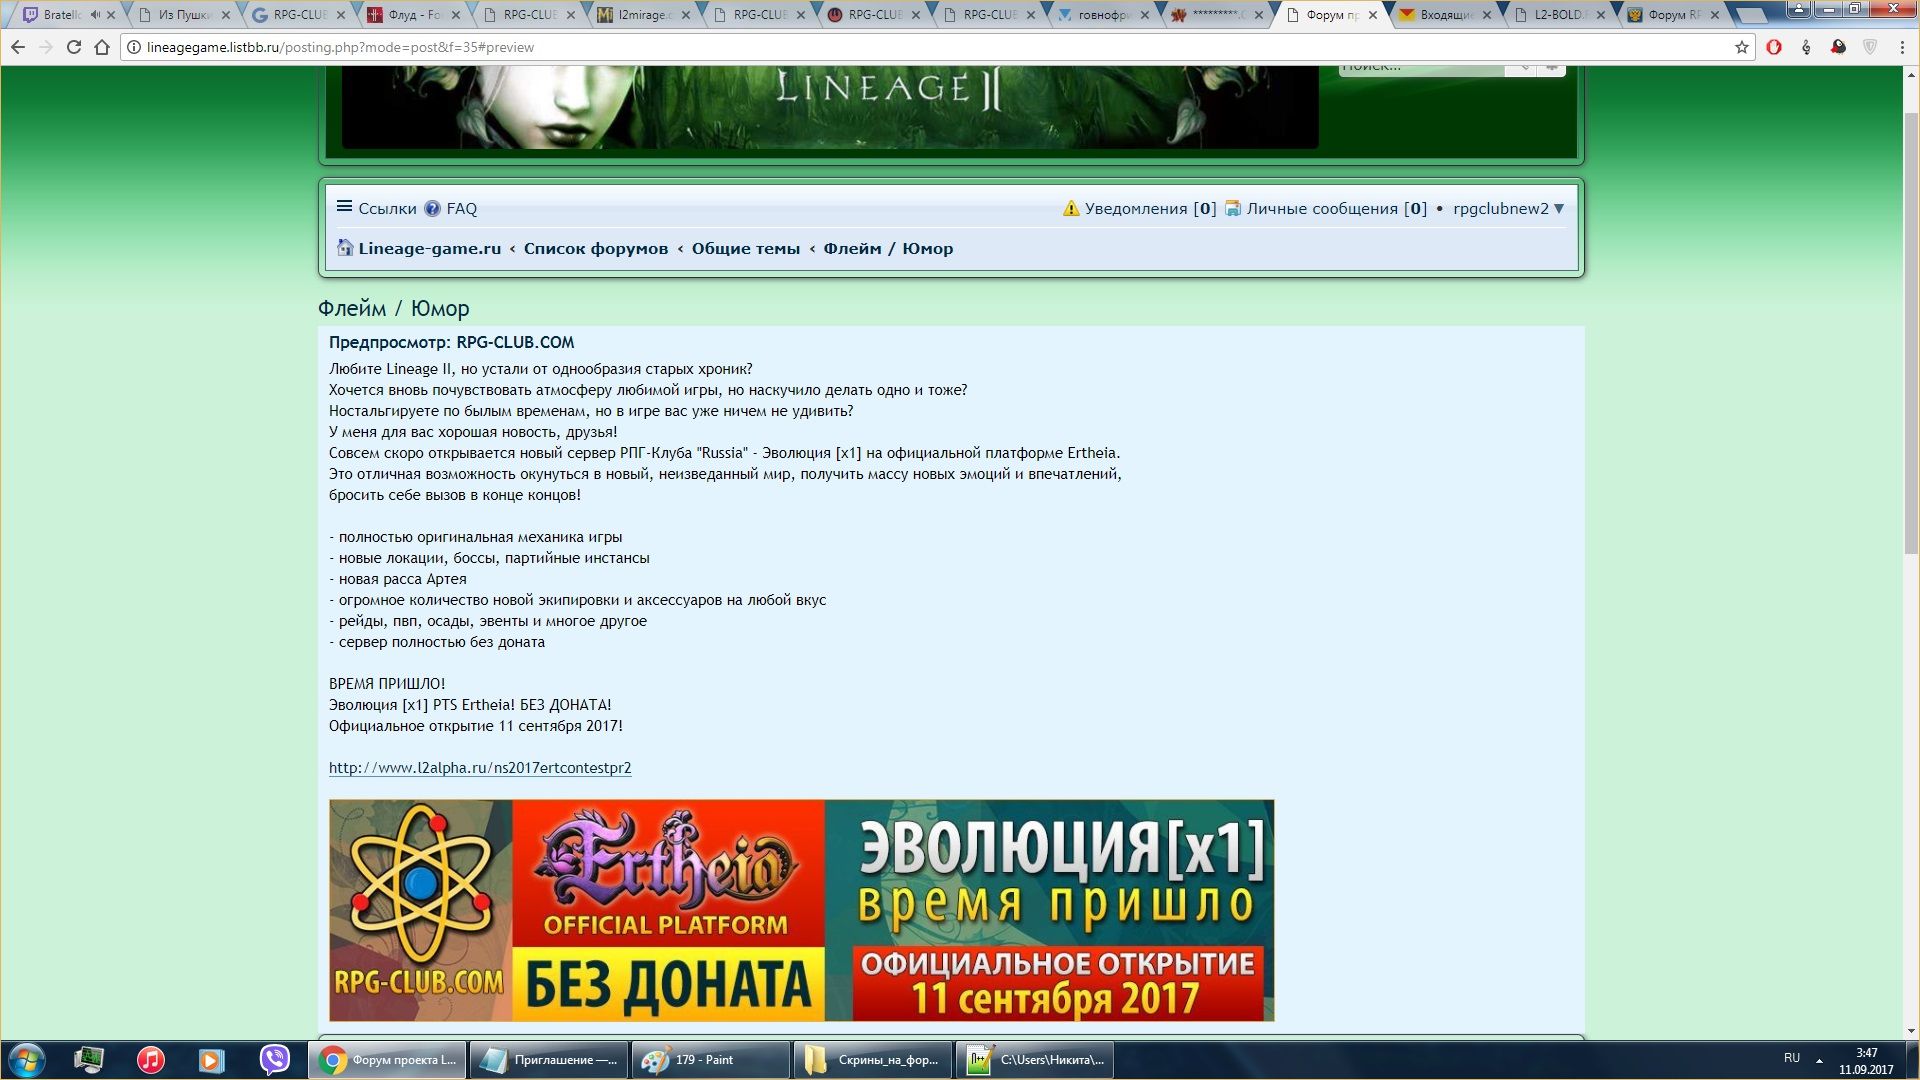Open the Ссылки hamburger menu
The width and height of the screenshot is (1920, 1080).
point(344,207)
